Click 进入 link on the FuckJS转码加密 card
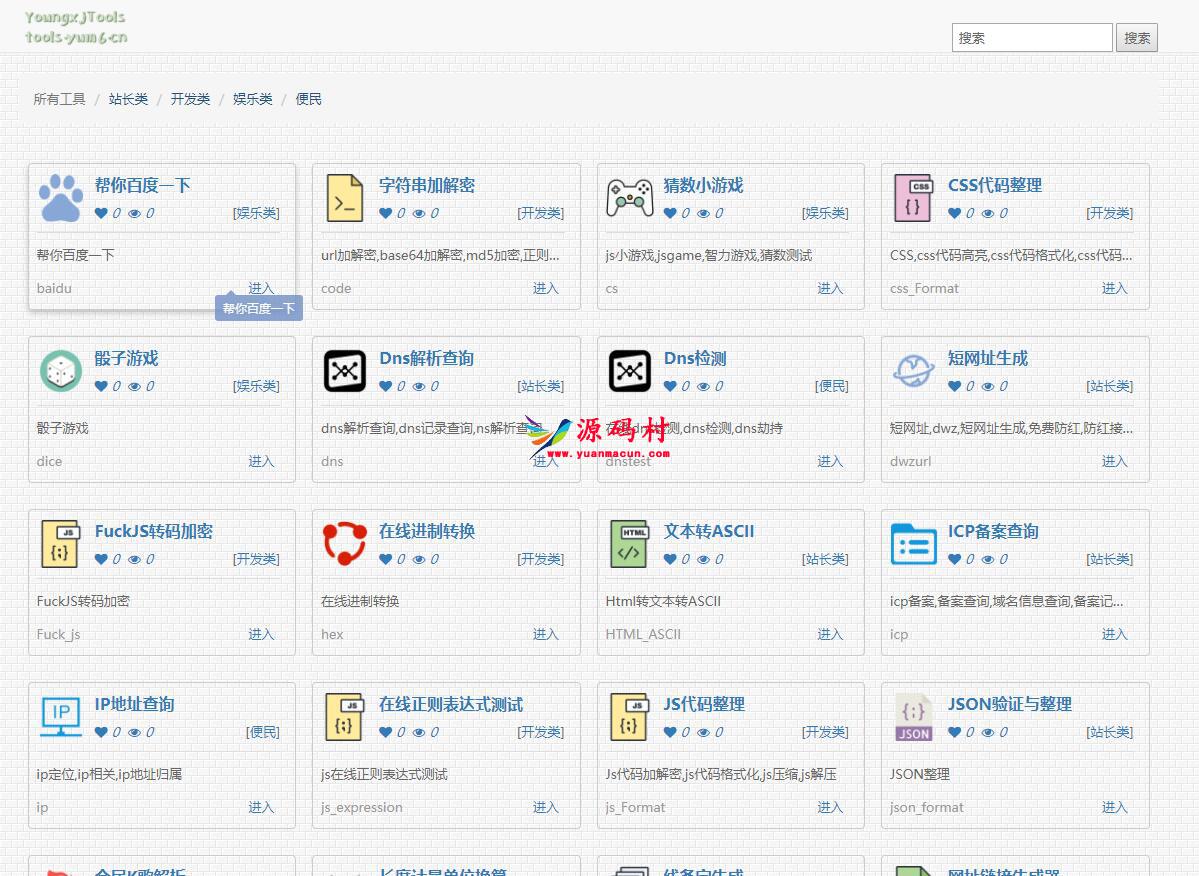Screen dimensions: 1199x876 coord(261,634)
